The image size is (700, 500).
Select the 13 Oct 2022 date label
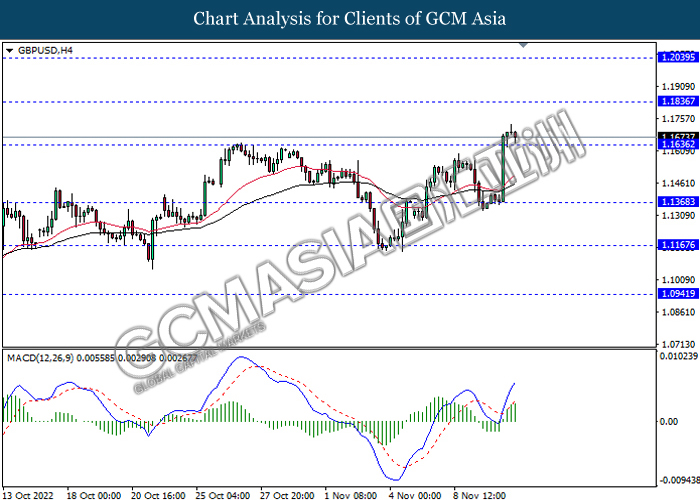point(30,494)
